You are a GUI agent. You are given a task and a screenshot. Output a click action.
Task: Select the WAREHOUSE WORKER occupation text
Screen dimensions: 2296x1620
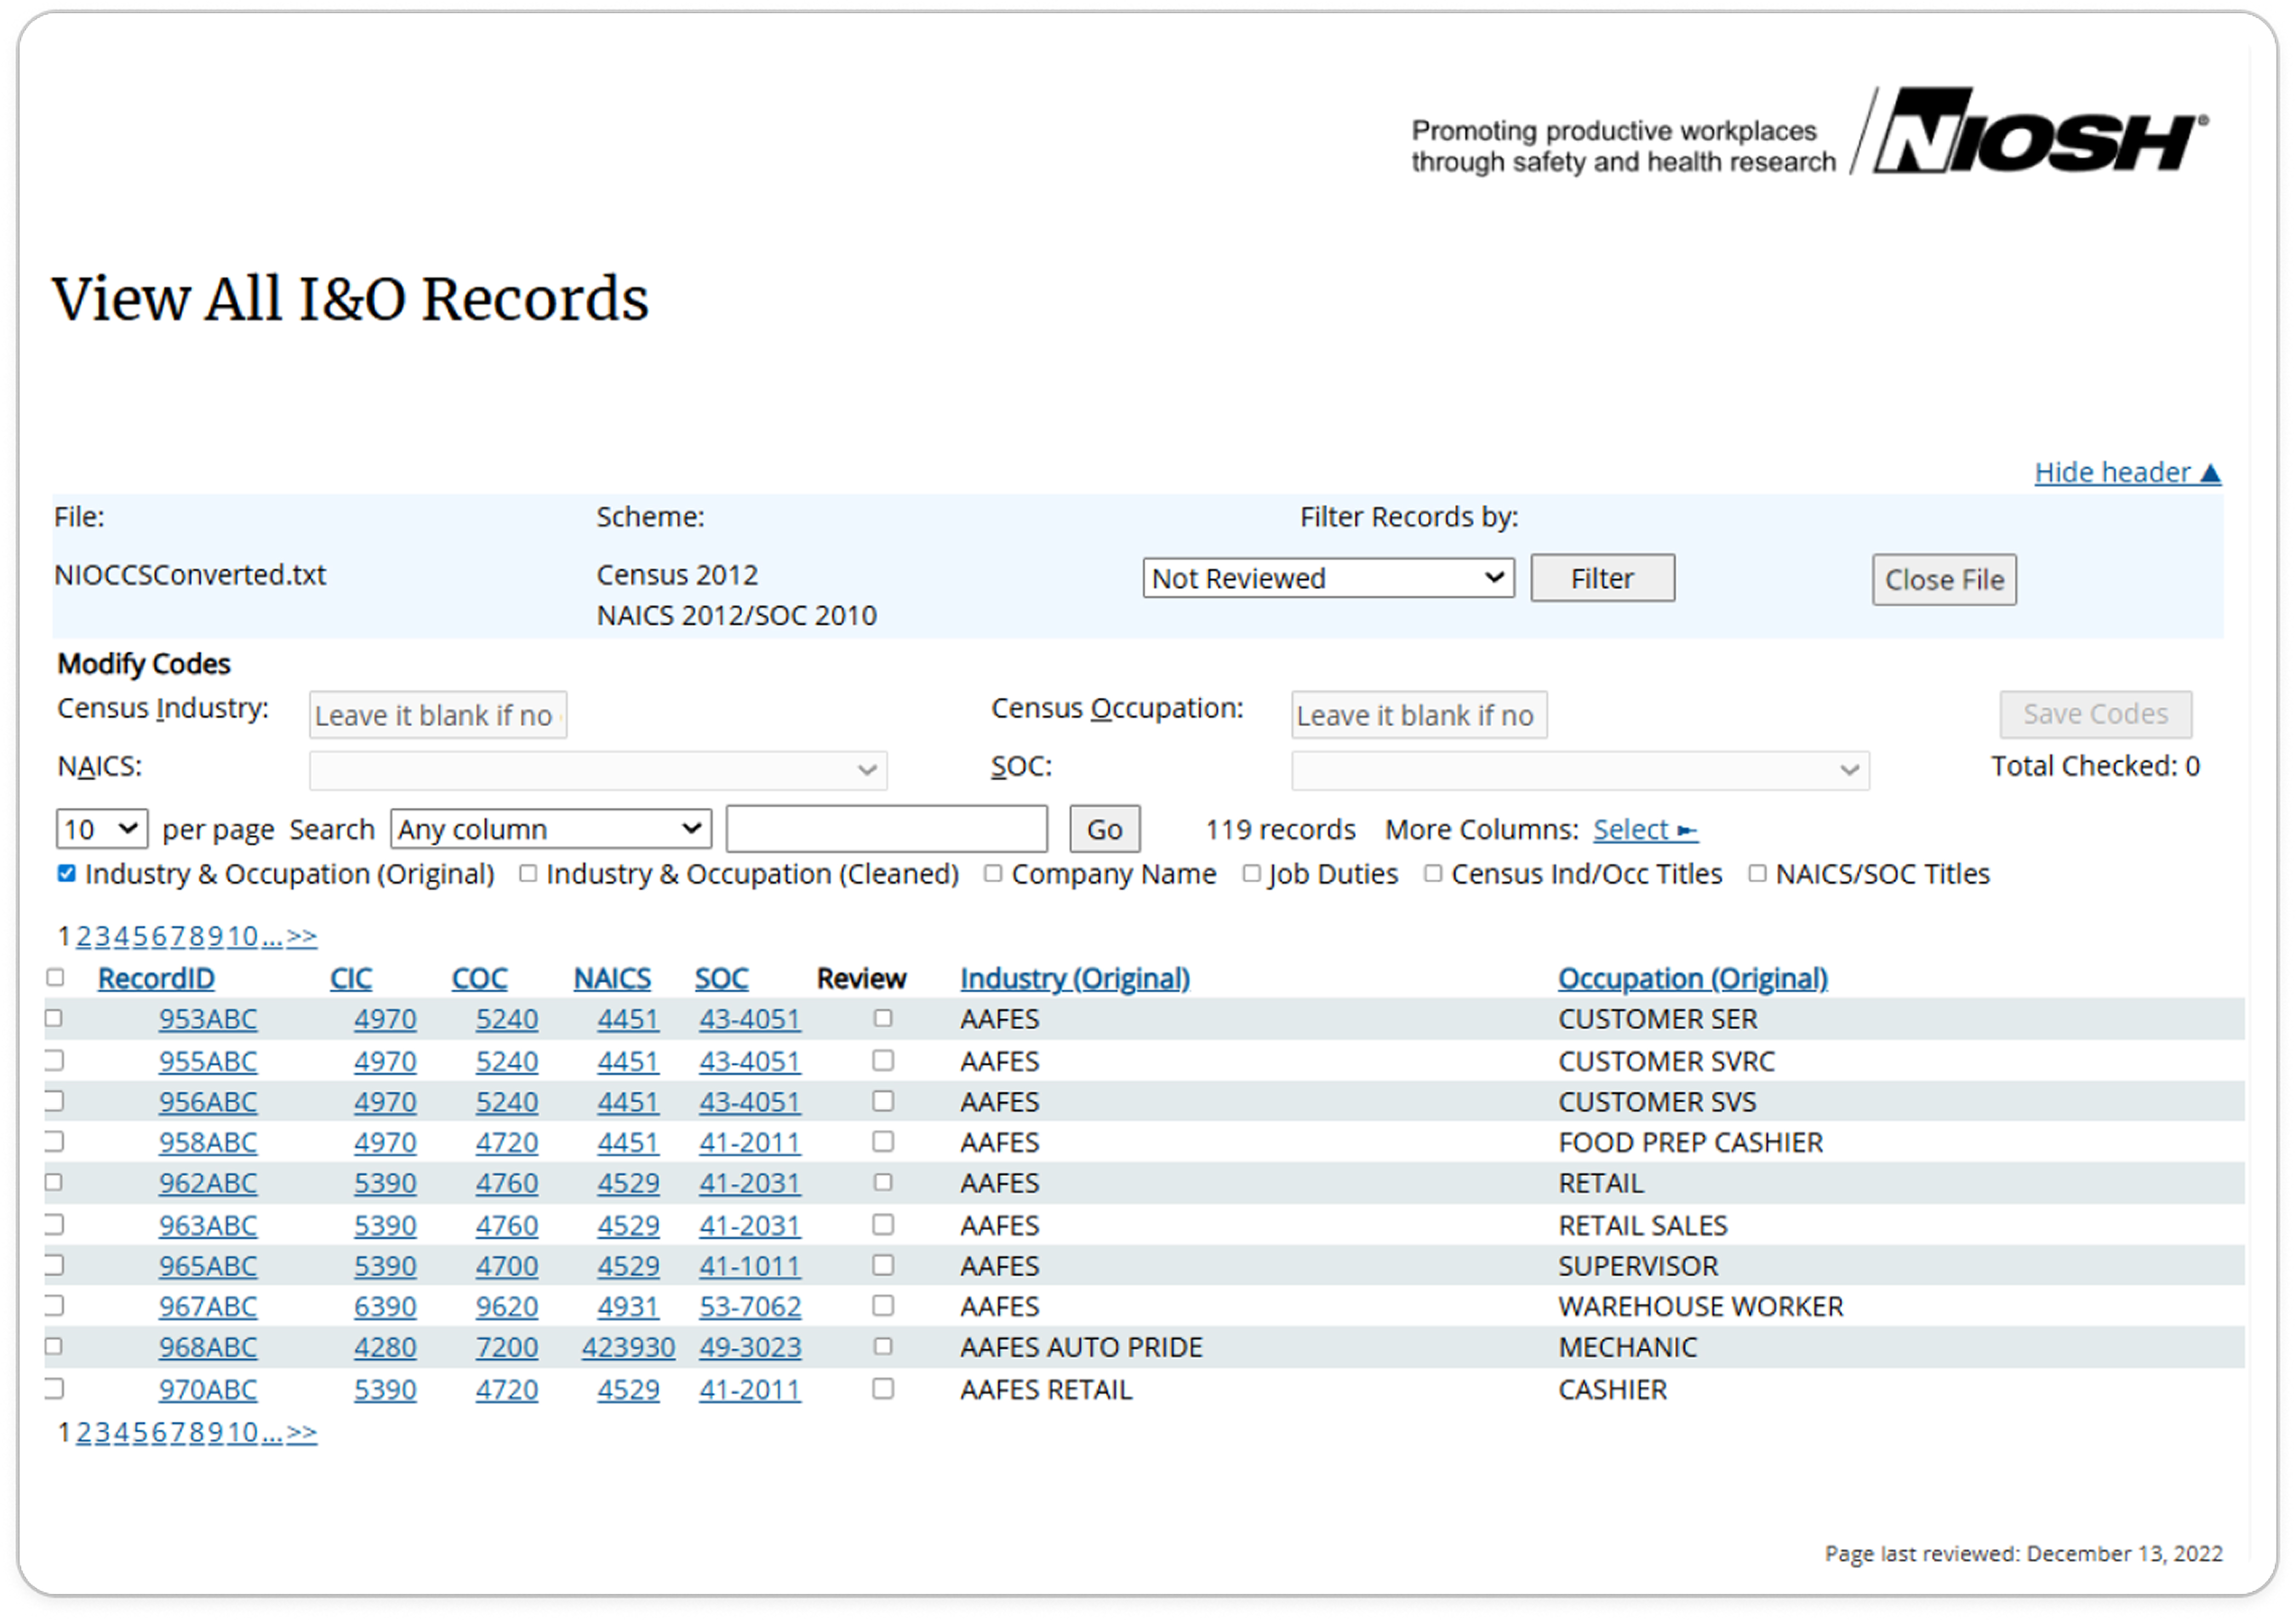[x=1700, y=1306]
